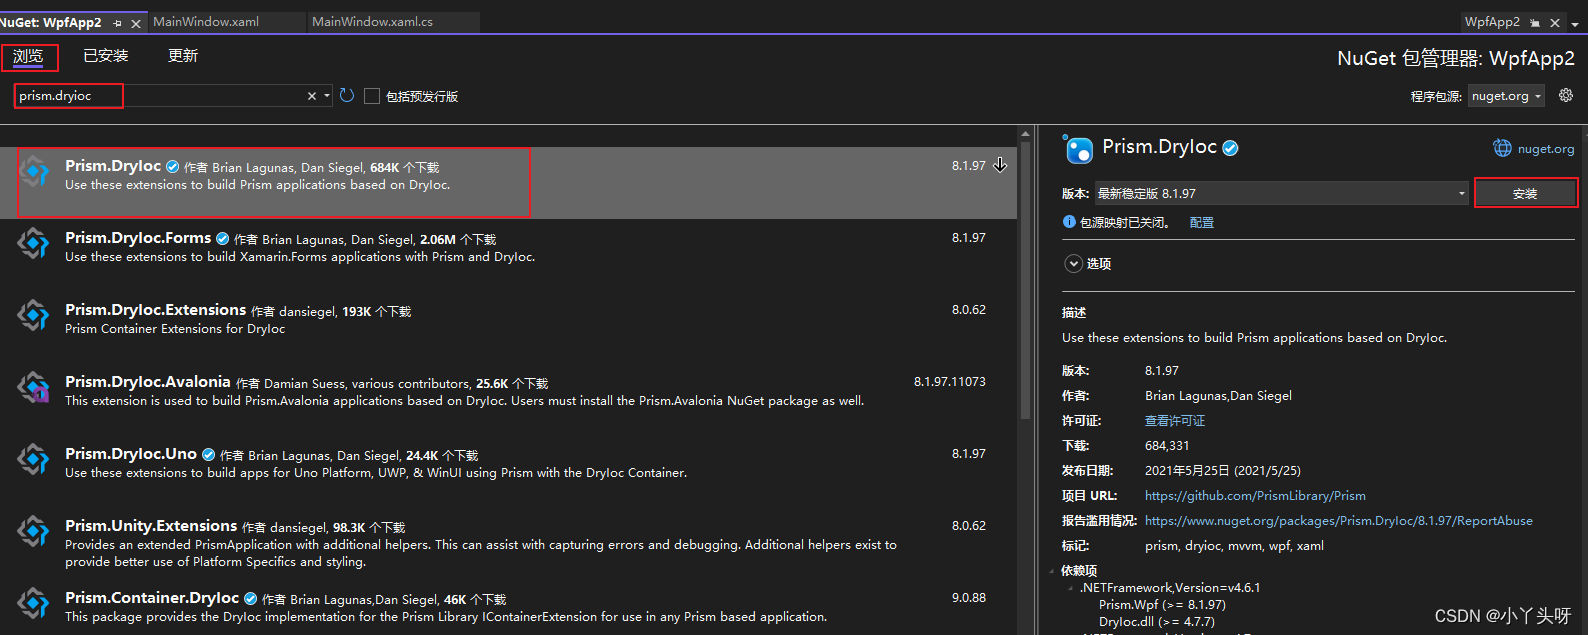
Task: Open the document tab overflow dropdown
Action: click(x=1575, y=23)
